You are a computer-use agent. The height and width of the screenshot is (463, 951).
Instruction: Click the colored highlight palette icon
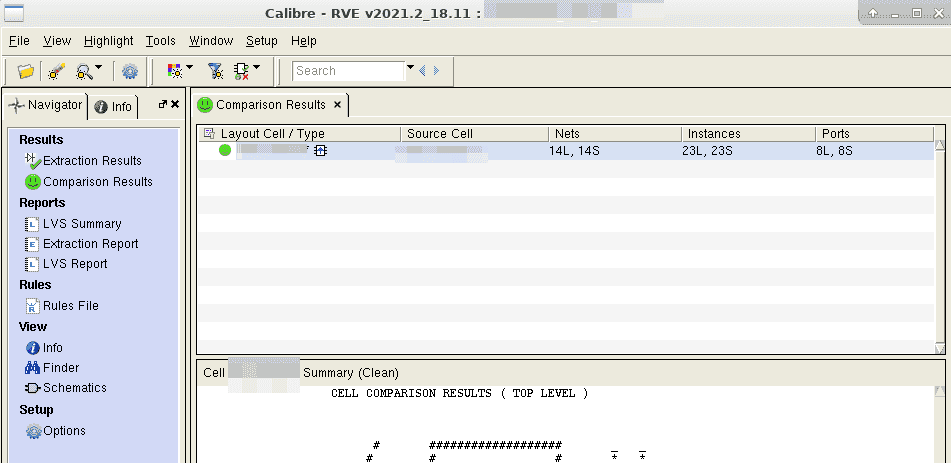[x=175, y=71]
